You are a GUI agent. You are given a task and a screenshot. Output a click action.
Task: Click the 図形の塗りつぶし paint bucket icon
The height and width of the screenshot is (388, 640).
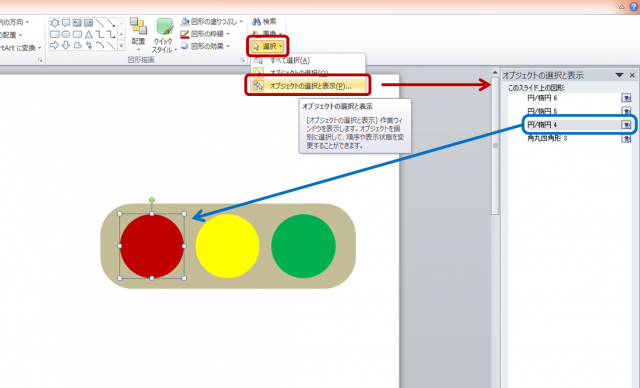(185, 21)
